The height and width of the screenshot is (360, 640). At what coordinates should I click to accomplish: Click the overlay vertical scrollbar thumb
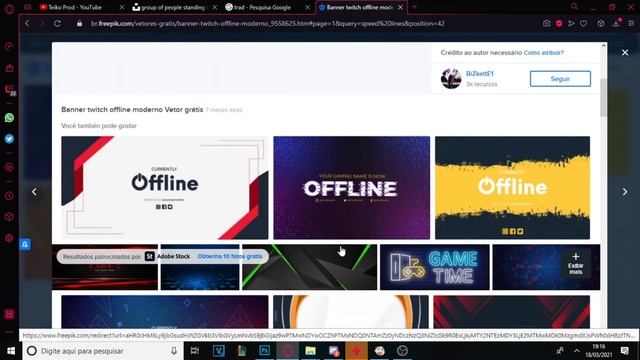point(603,98)
